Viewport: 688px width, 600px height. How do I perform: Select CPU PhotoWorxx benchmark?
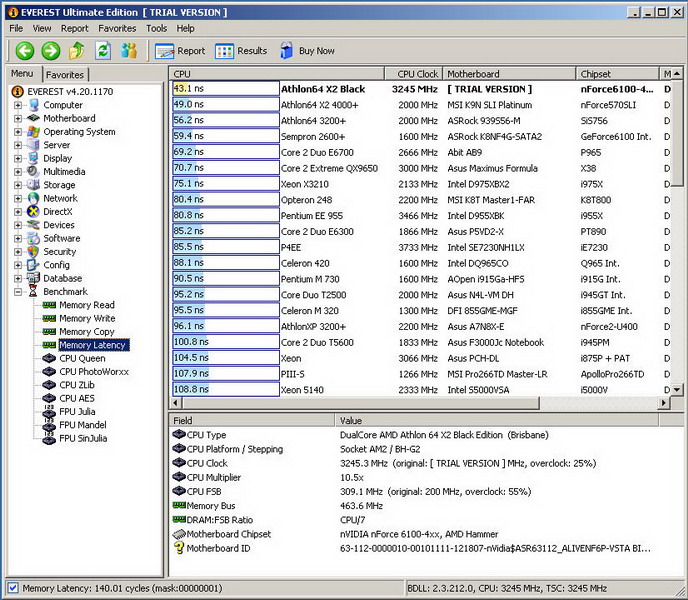coord(94,372)
